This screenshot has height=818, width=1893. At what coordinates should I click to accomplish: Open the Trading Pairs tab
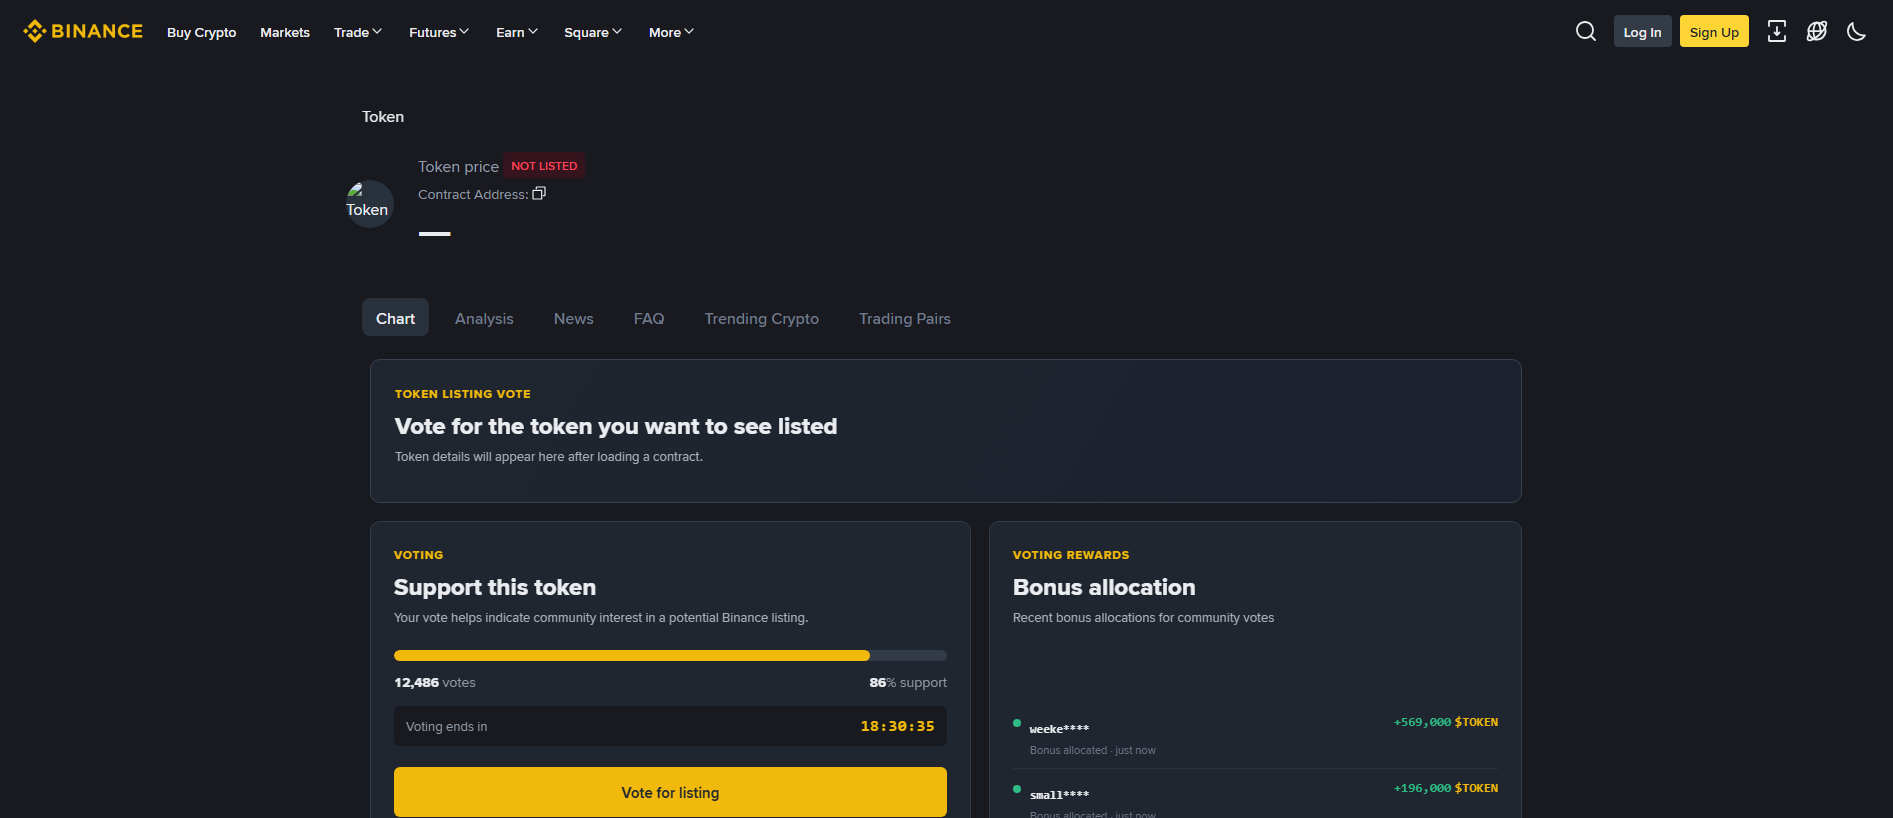point(905,318)
